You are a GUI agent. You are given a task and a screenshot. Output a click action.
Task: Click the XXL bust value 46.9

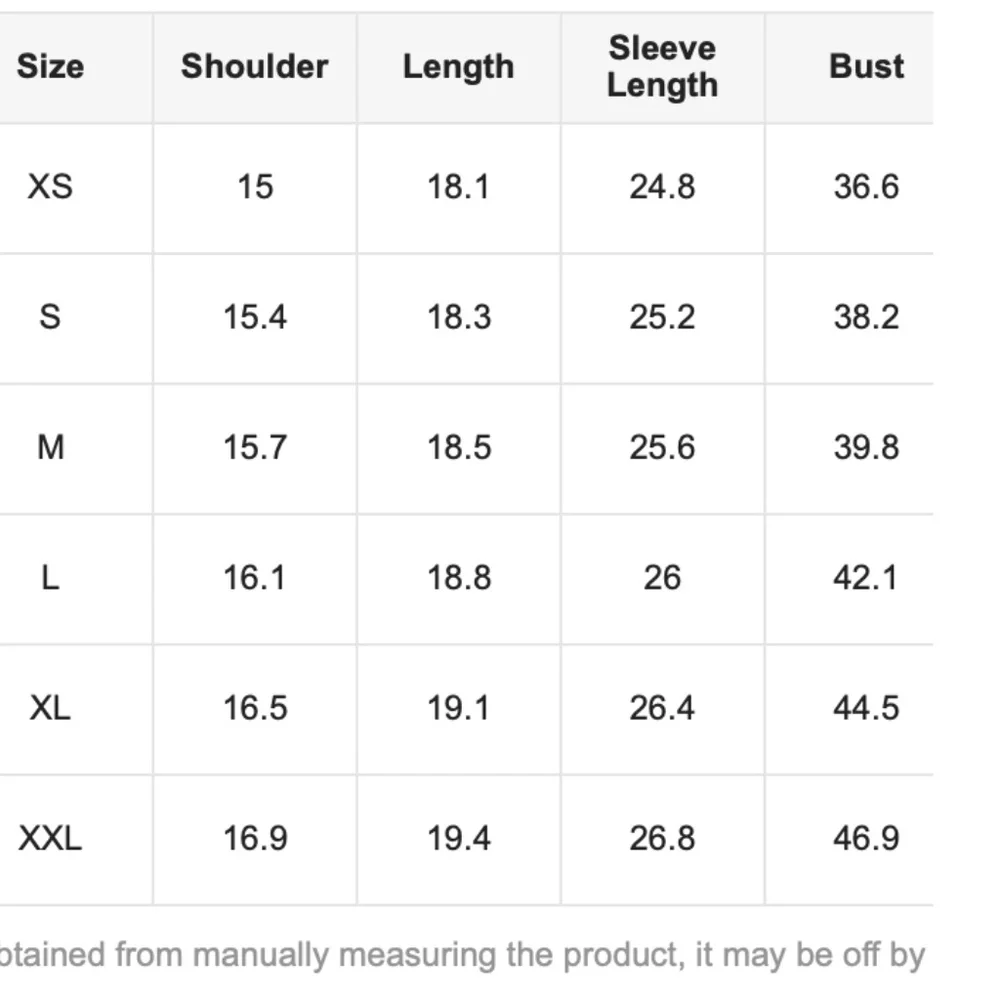(x=866, y=838)
